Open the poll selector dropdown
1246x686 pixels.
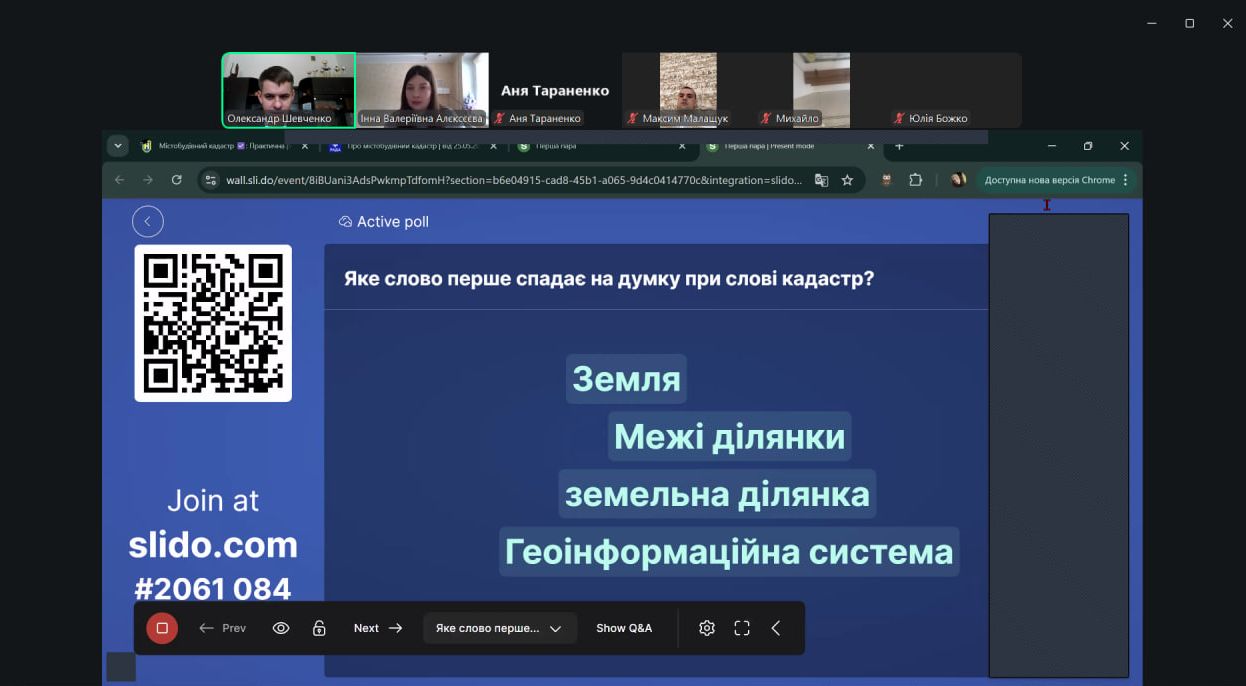(499, 628)
